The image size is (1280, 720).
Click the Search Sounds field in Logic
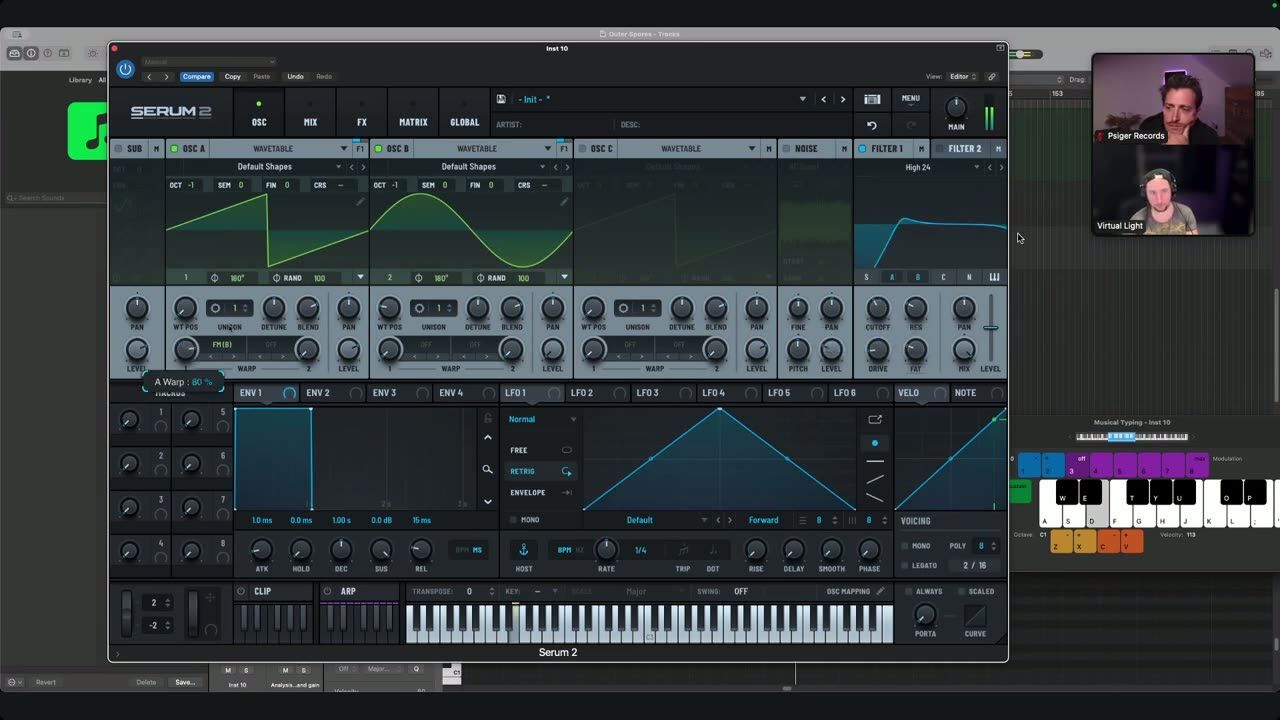pyautogui.click(x=55, y=198)
